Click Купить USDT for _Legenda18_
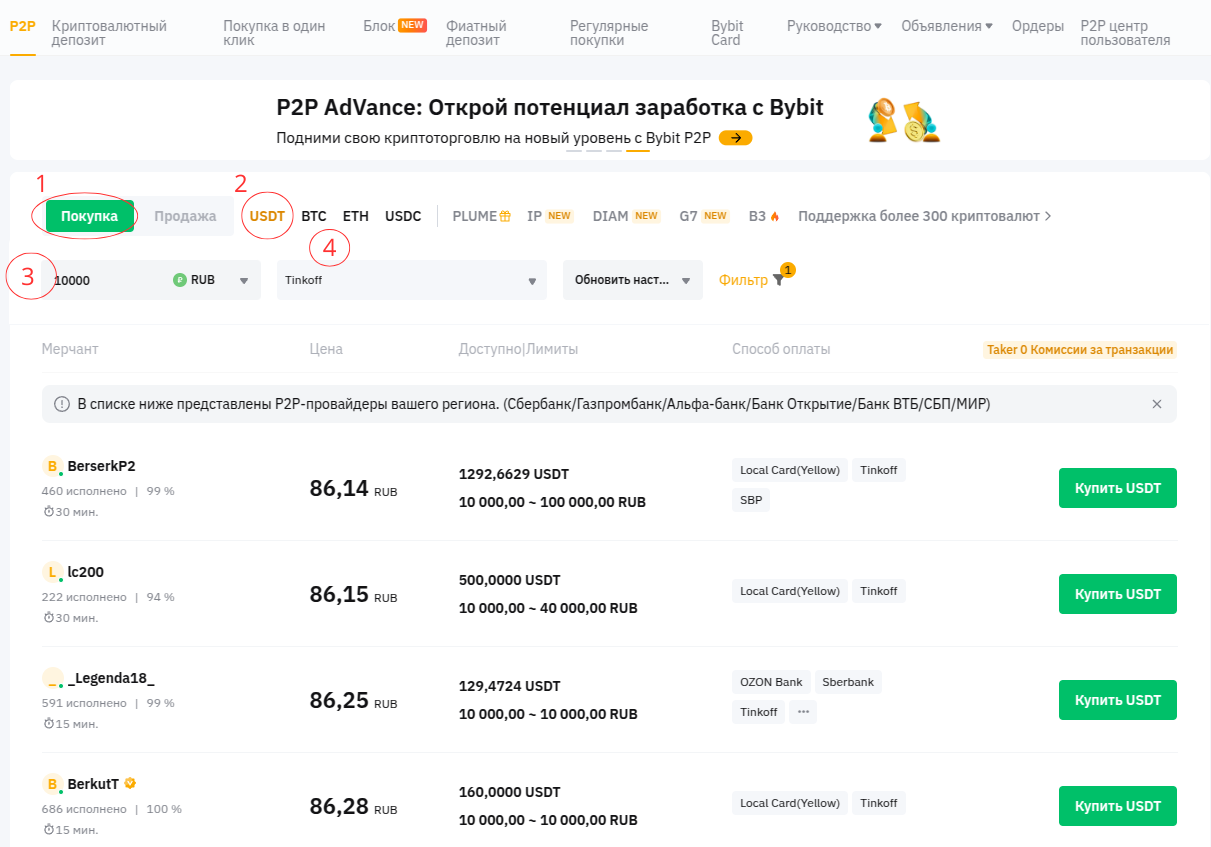Viewport: 1211px width, 847px height. click(x=1118, y=700)
